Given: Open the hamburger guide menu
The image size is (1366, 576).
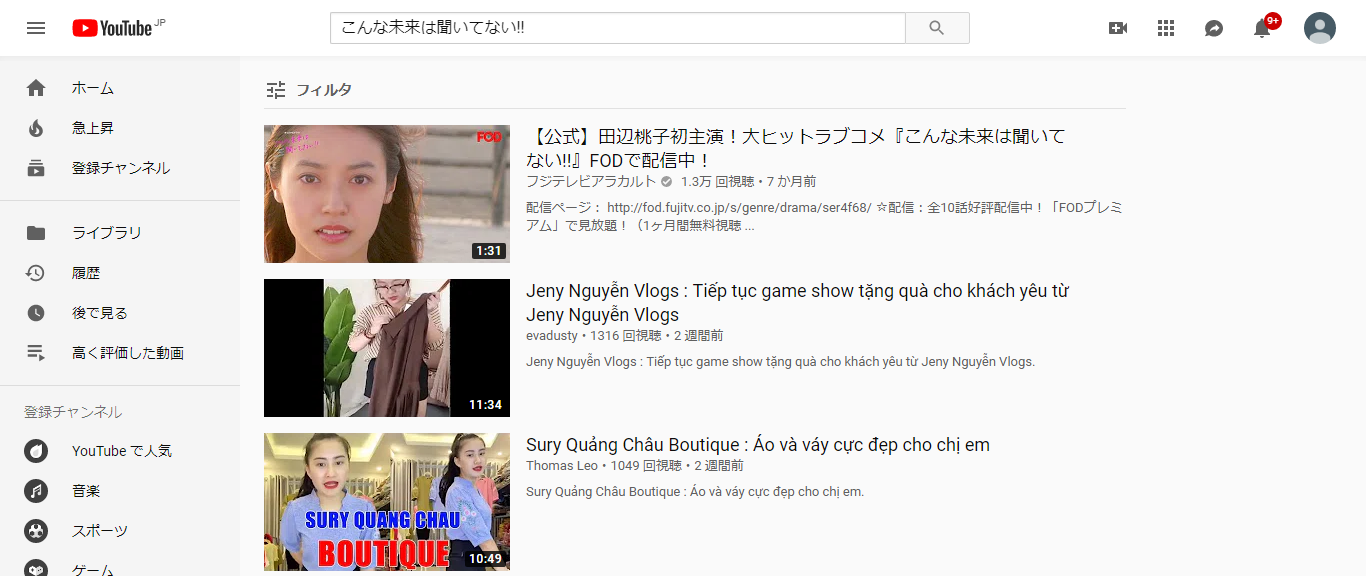Looking at the screenshot, I should [36, 28].
